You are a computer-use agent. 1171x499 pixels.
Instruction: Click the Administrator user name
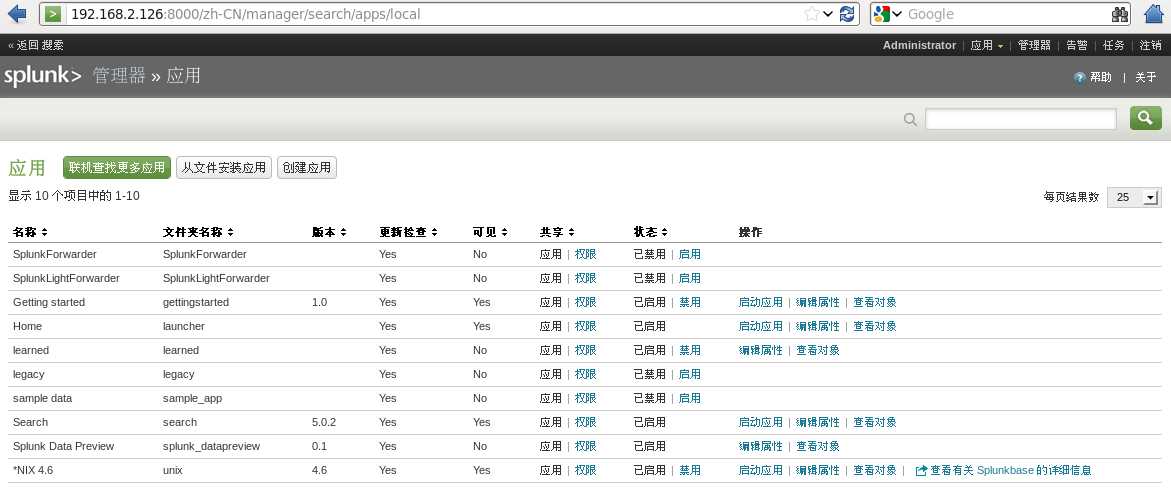(919, 46)
